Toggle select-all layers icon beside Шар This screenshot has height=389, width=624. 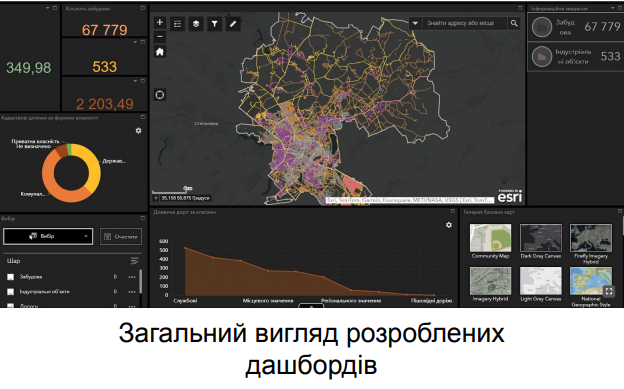[134, 261]
